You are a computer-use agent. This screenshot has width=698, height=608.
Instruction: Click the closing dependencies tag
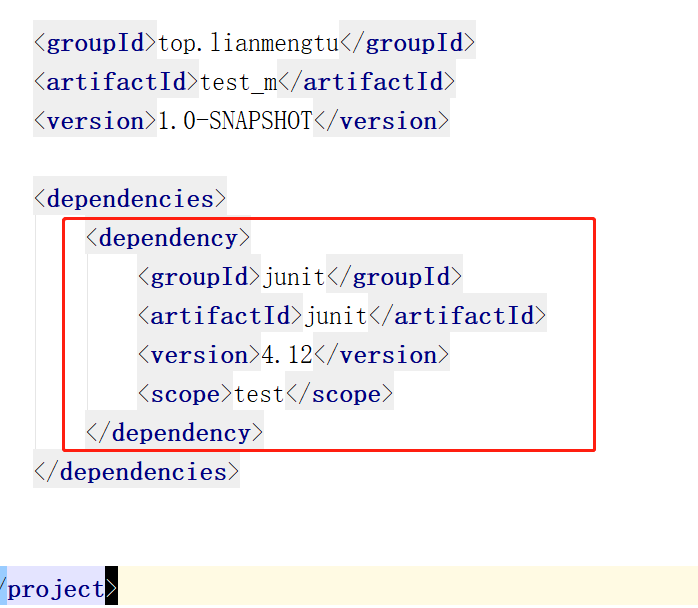point(137,472)
